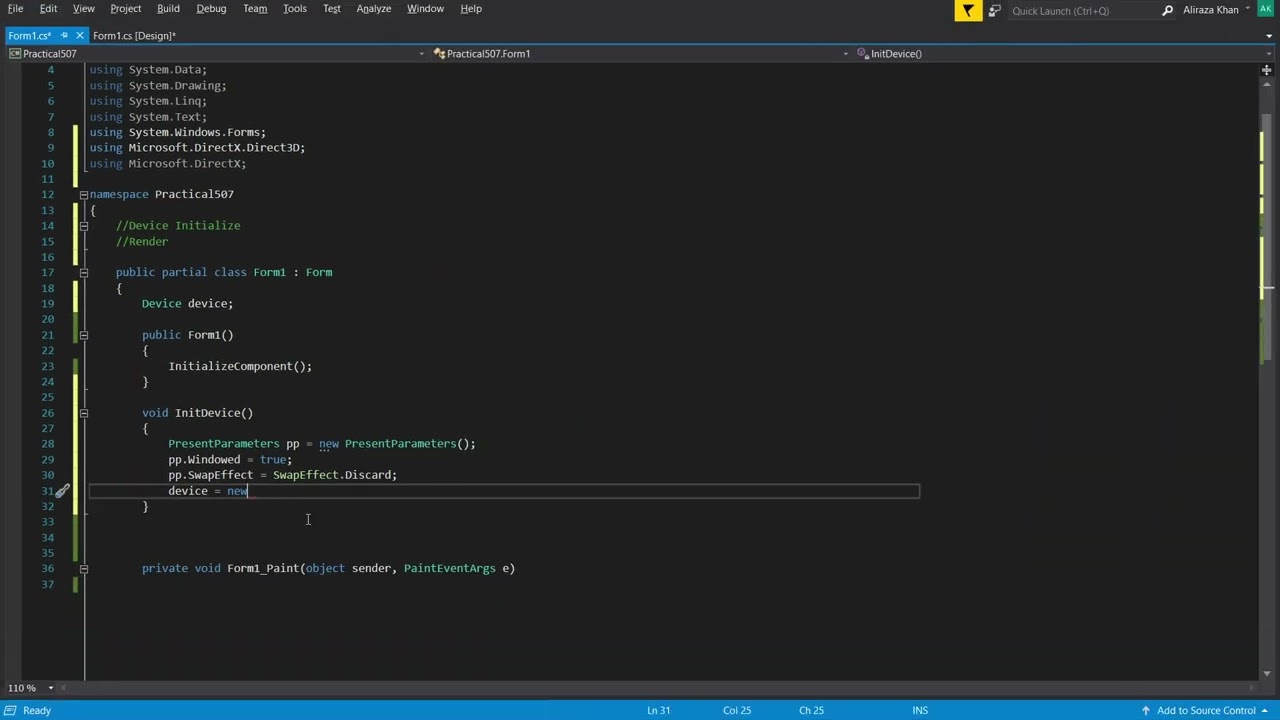Switch to Form1.cs [Design]* tab

click(134, 36)
